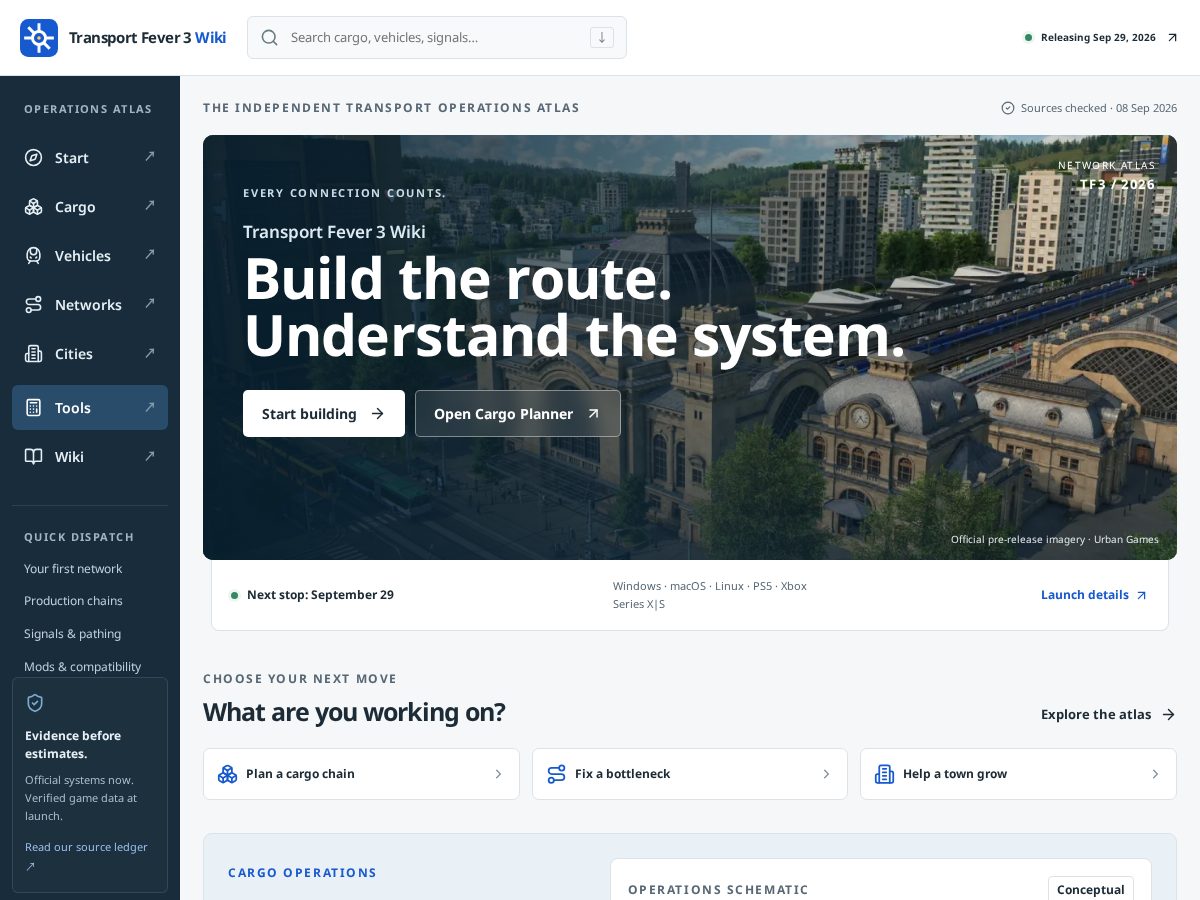Click the Networks route icon in sidebar
The height and width of the screenshot is (900, 1200).
(34, 305)
